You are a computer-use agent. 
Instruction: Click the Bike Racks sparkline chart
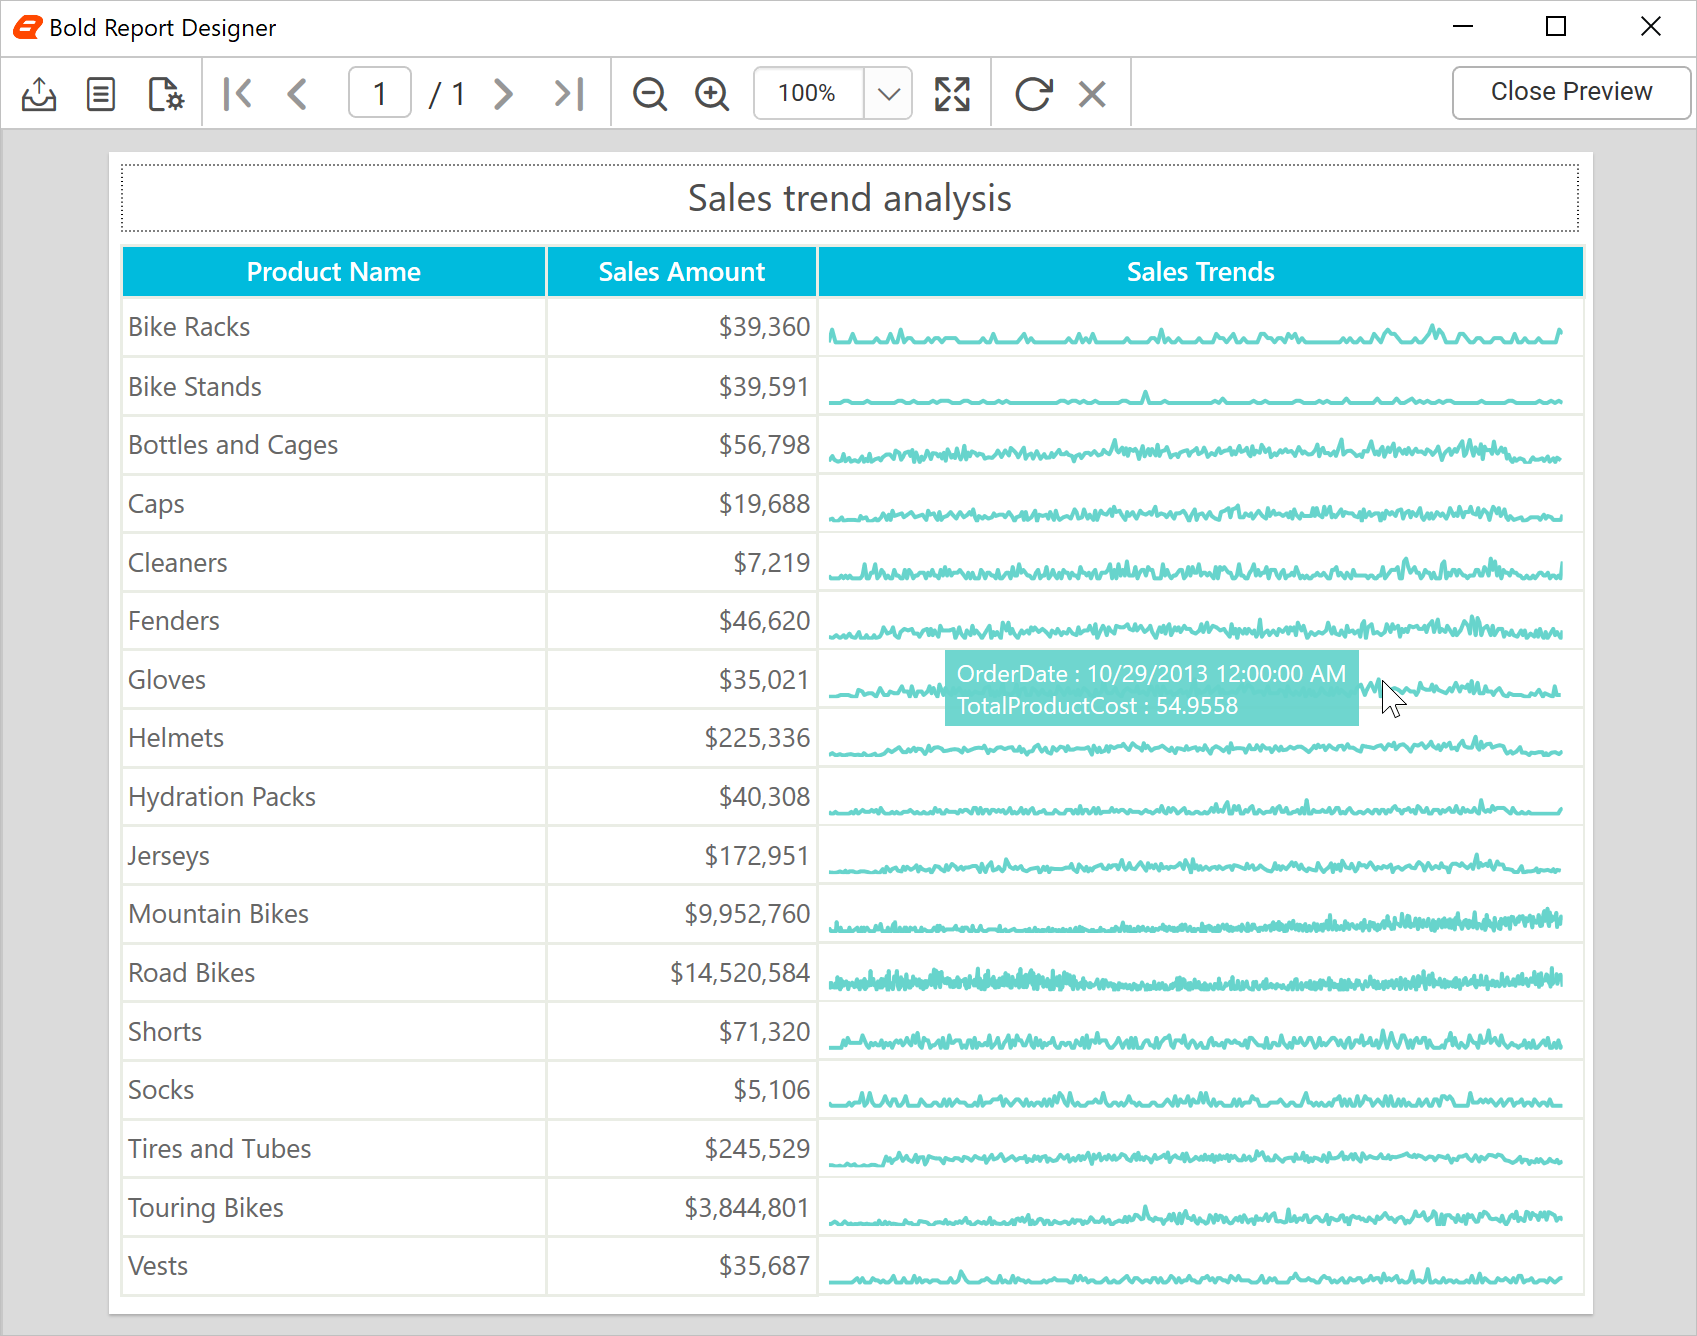click(1196, 335)
